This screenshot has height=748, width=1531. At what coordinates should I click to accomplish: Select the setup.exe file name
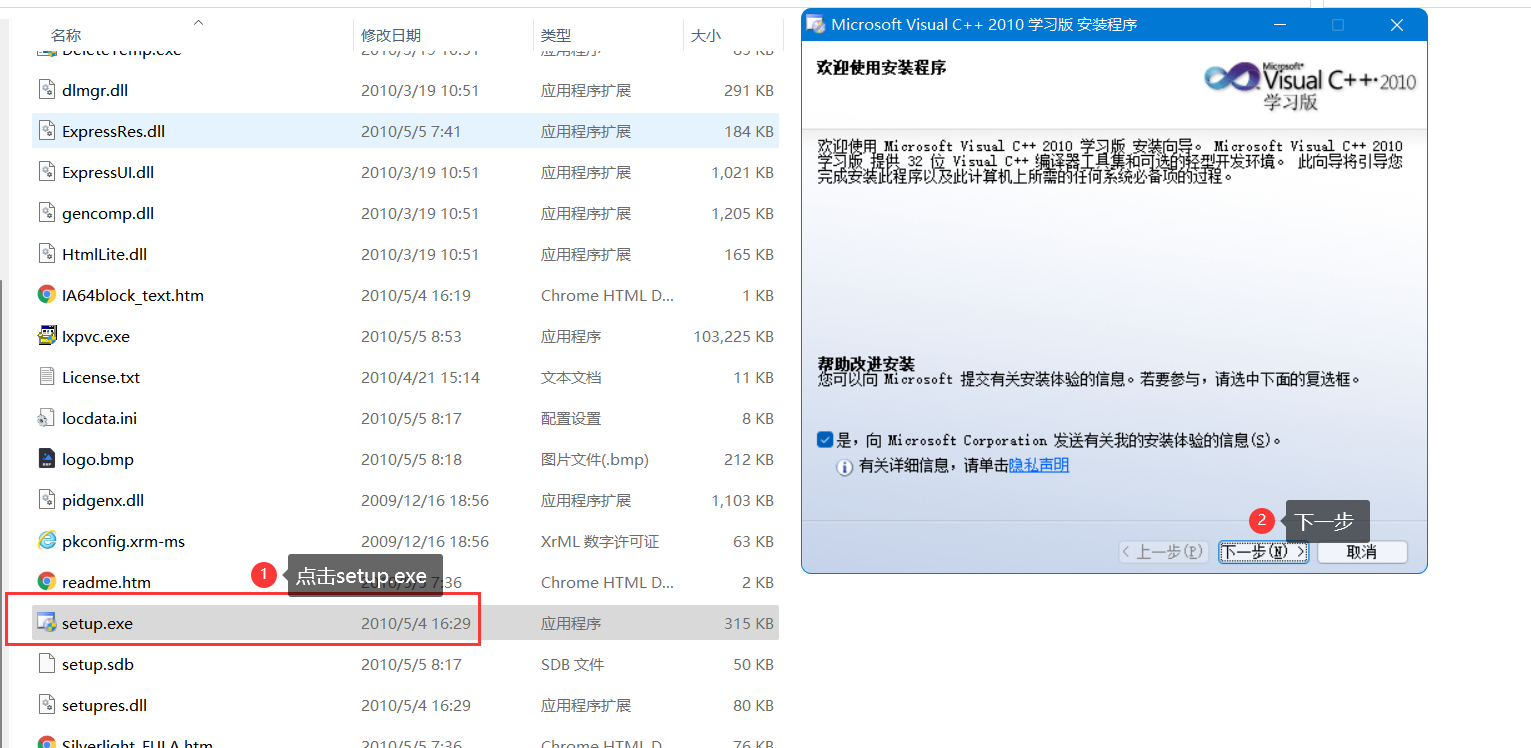[97, 623]
